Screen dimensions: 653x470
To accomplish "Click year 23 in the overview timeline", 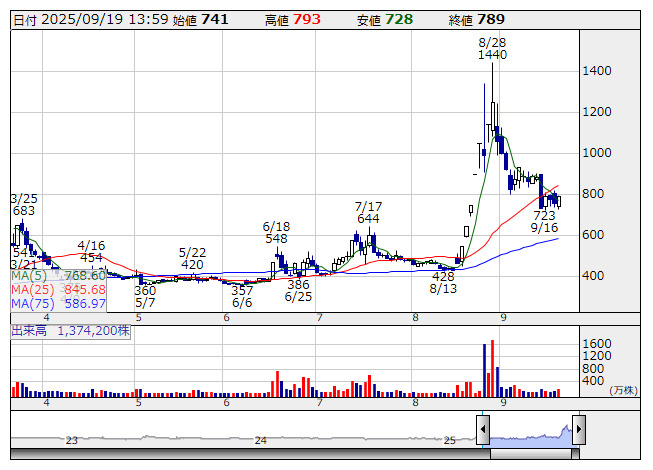I will point(71,440).
